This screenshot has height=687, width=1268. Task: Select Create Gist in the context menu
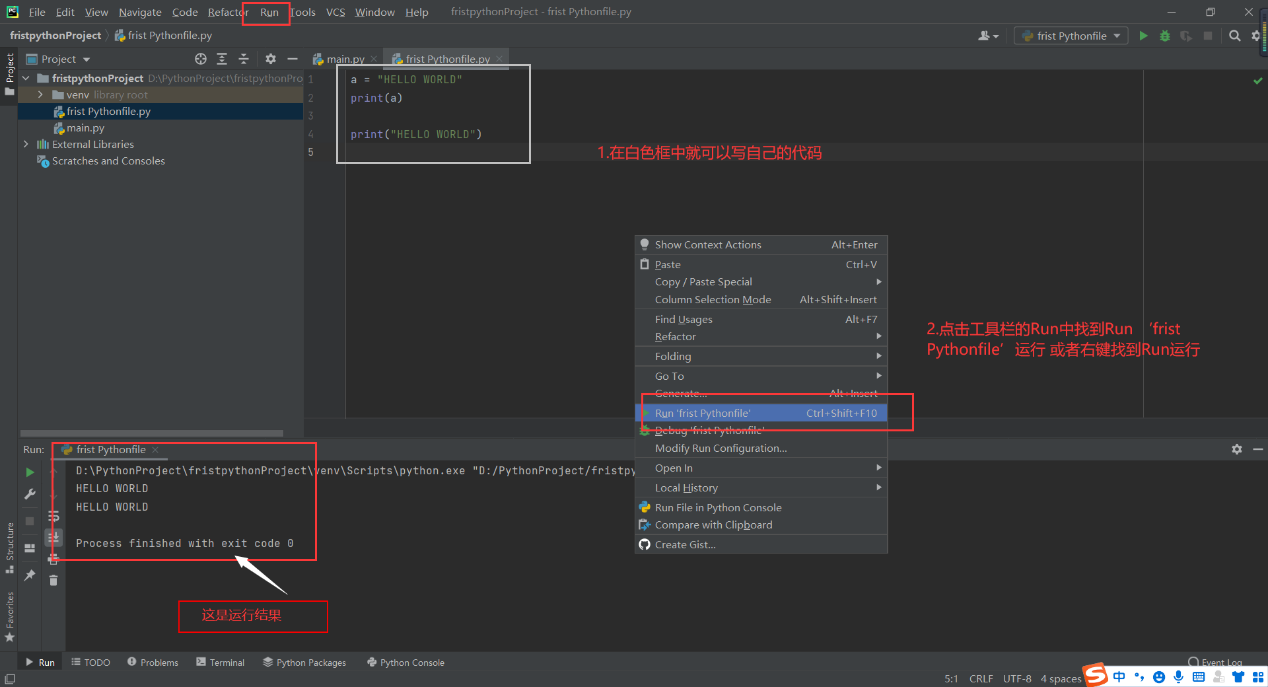click(x=761, y=545)
